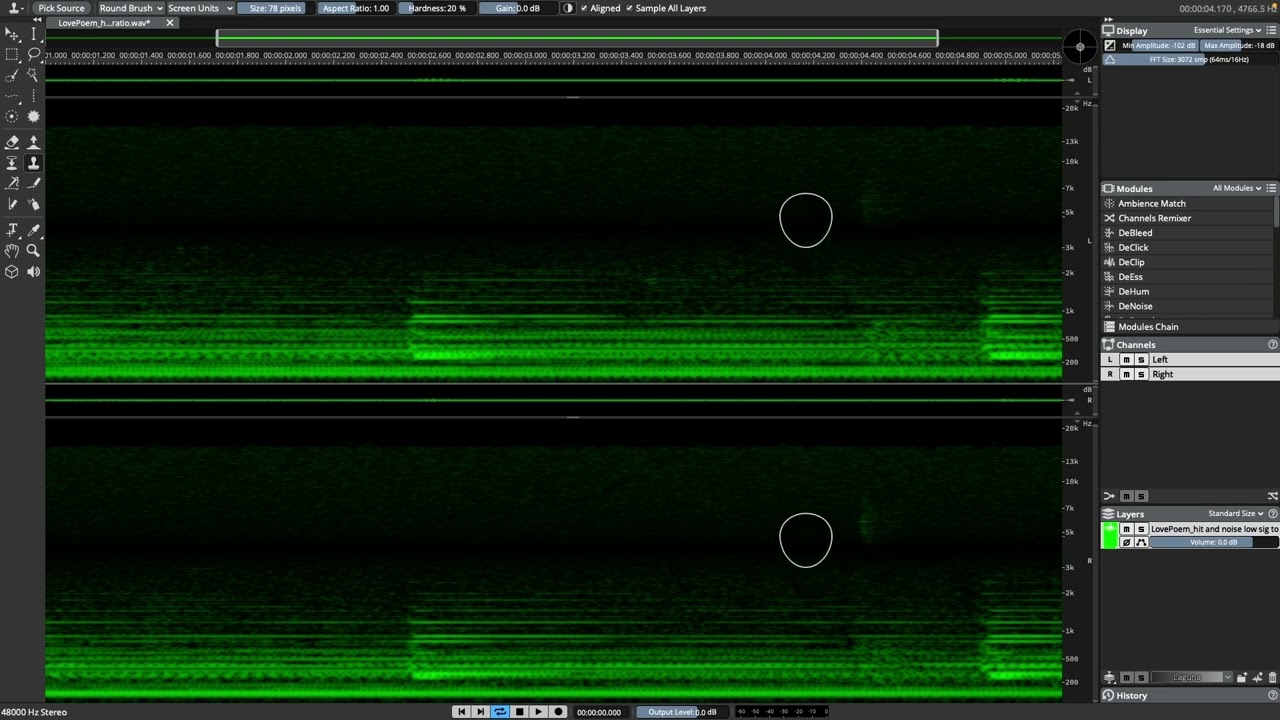The width and height of the screenshot is (1280, 720).
Task: Mute the Left channel
Action: tap(1126, 360)
